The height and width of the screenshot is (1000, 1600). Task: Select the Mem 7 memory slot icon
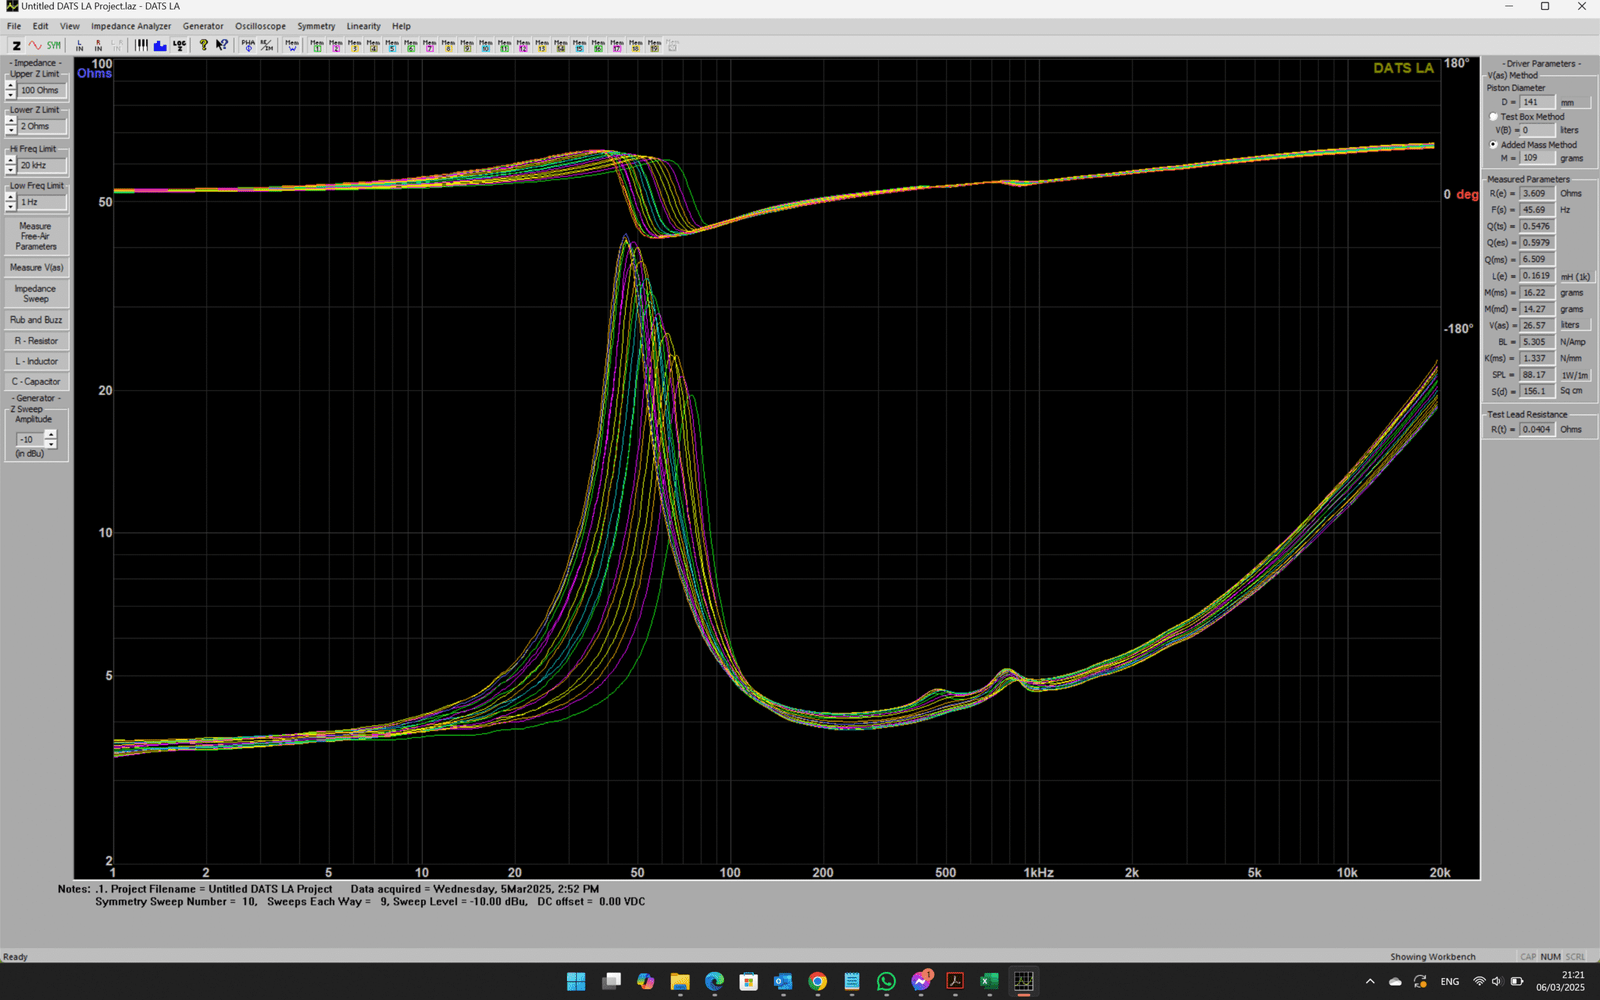(x=429, y=45)
